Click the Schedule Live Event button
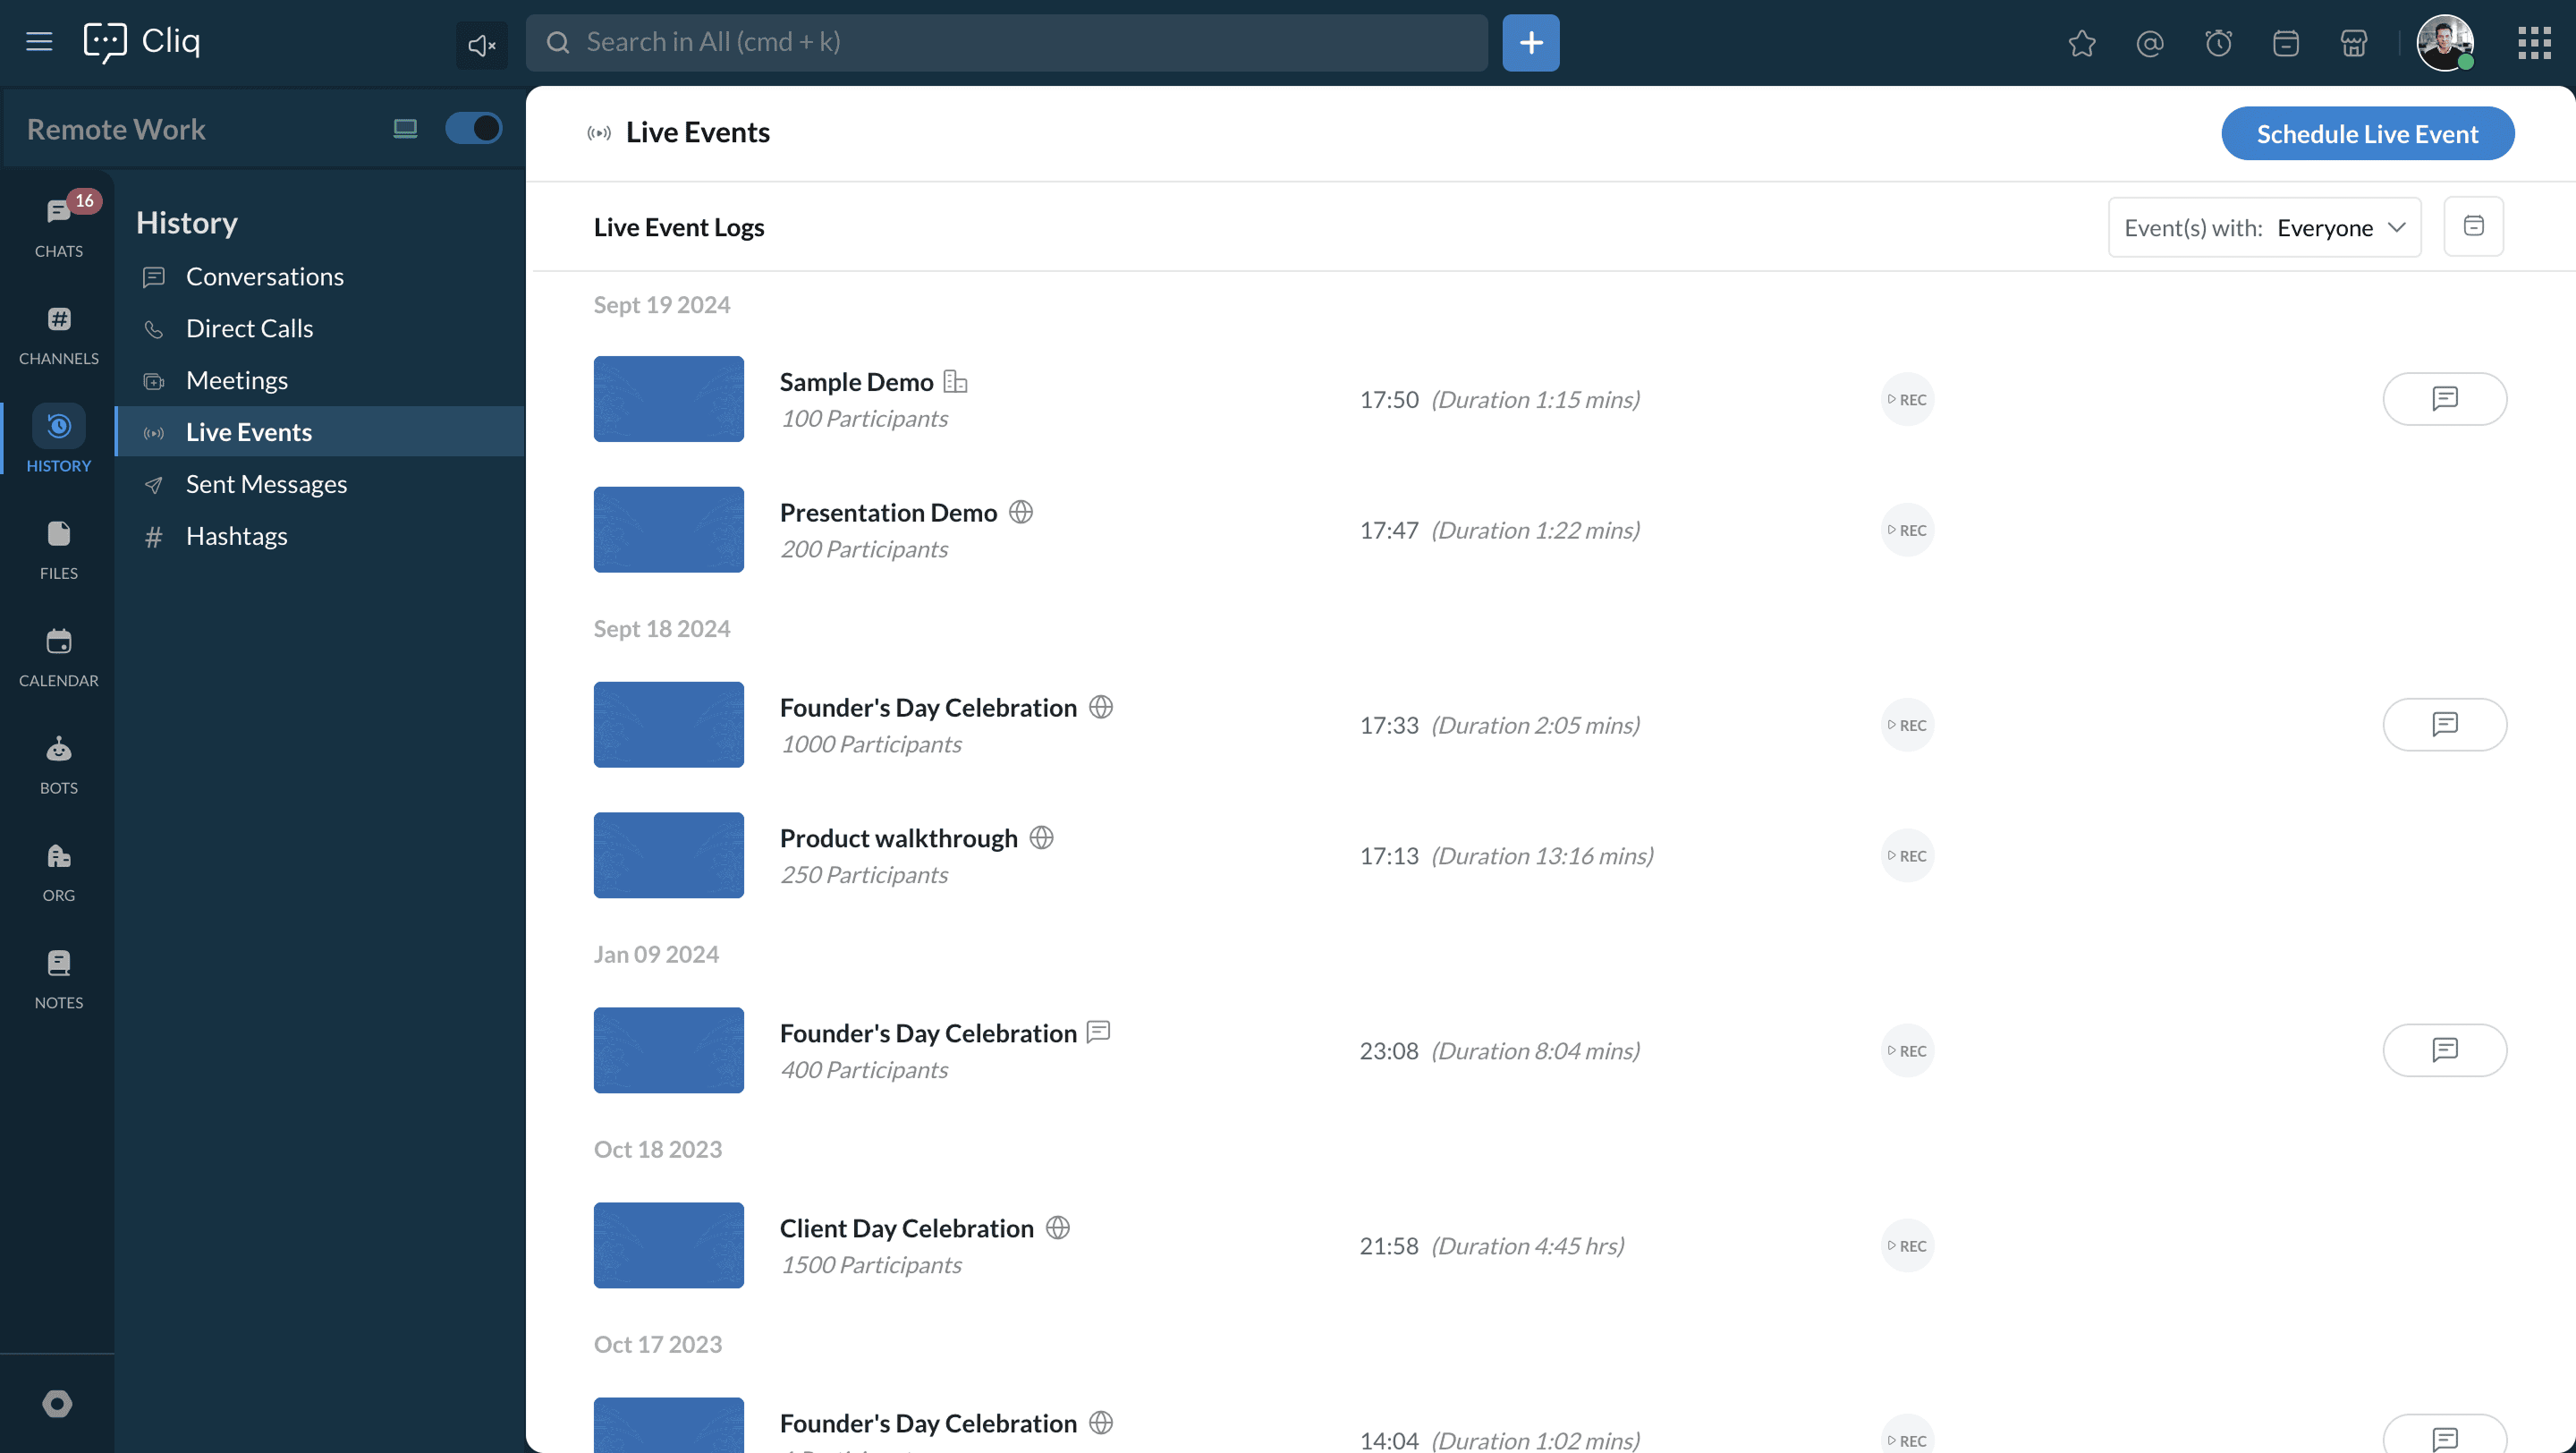The height and width of the screenshot is (1453, 2576). (x=2367, y=133)
